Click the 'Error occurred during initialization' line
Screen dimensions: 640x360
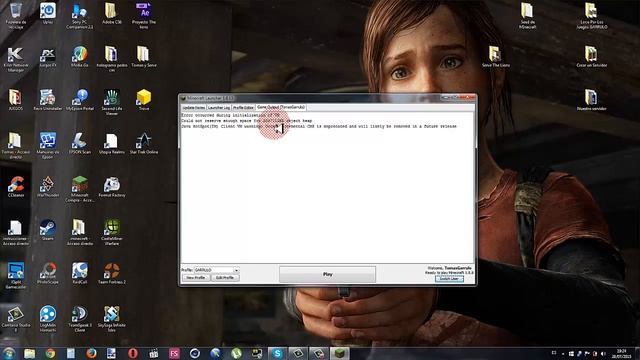coord(231,116)
